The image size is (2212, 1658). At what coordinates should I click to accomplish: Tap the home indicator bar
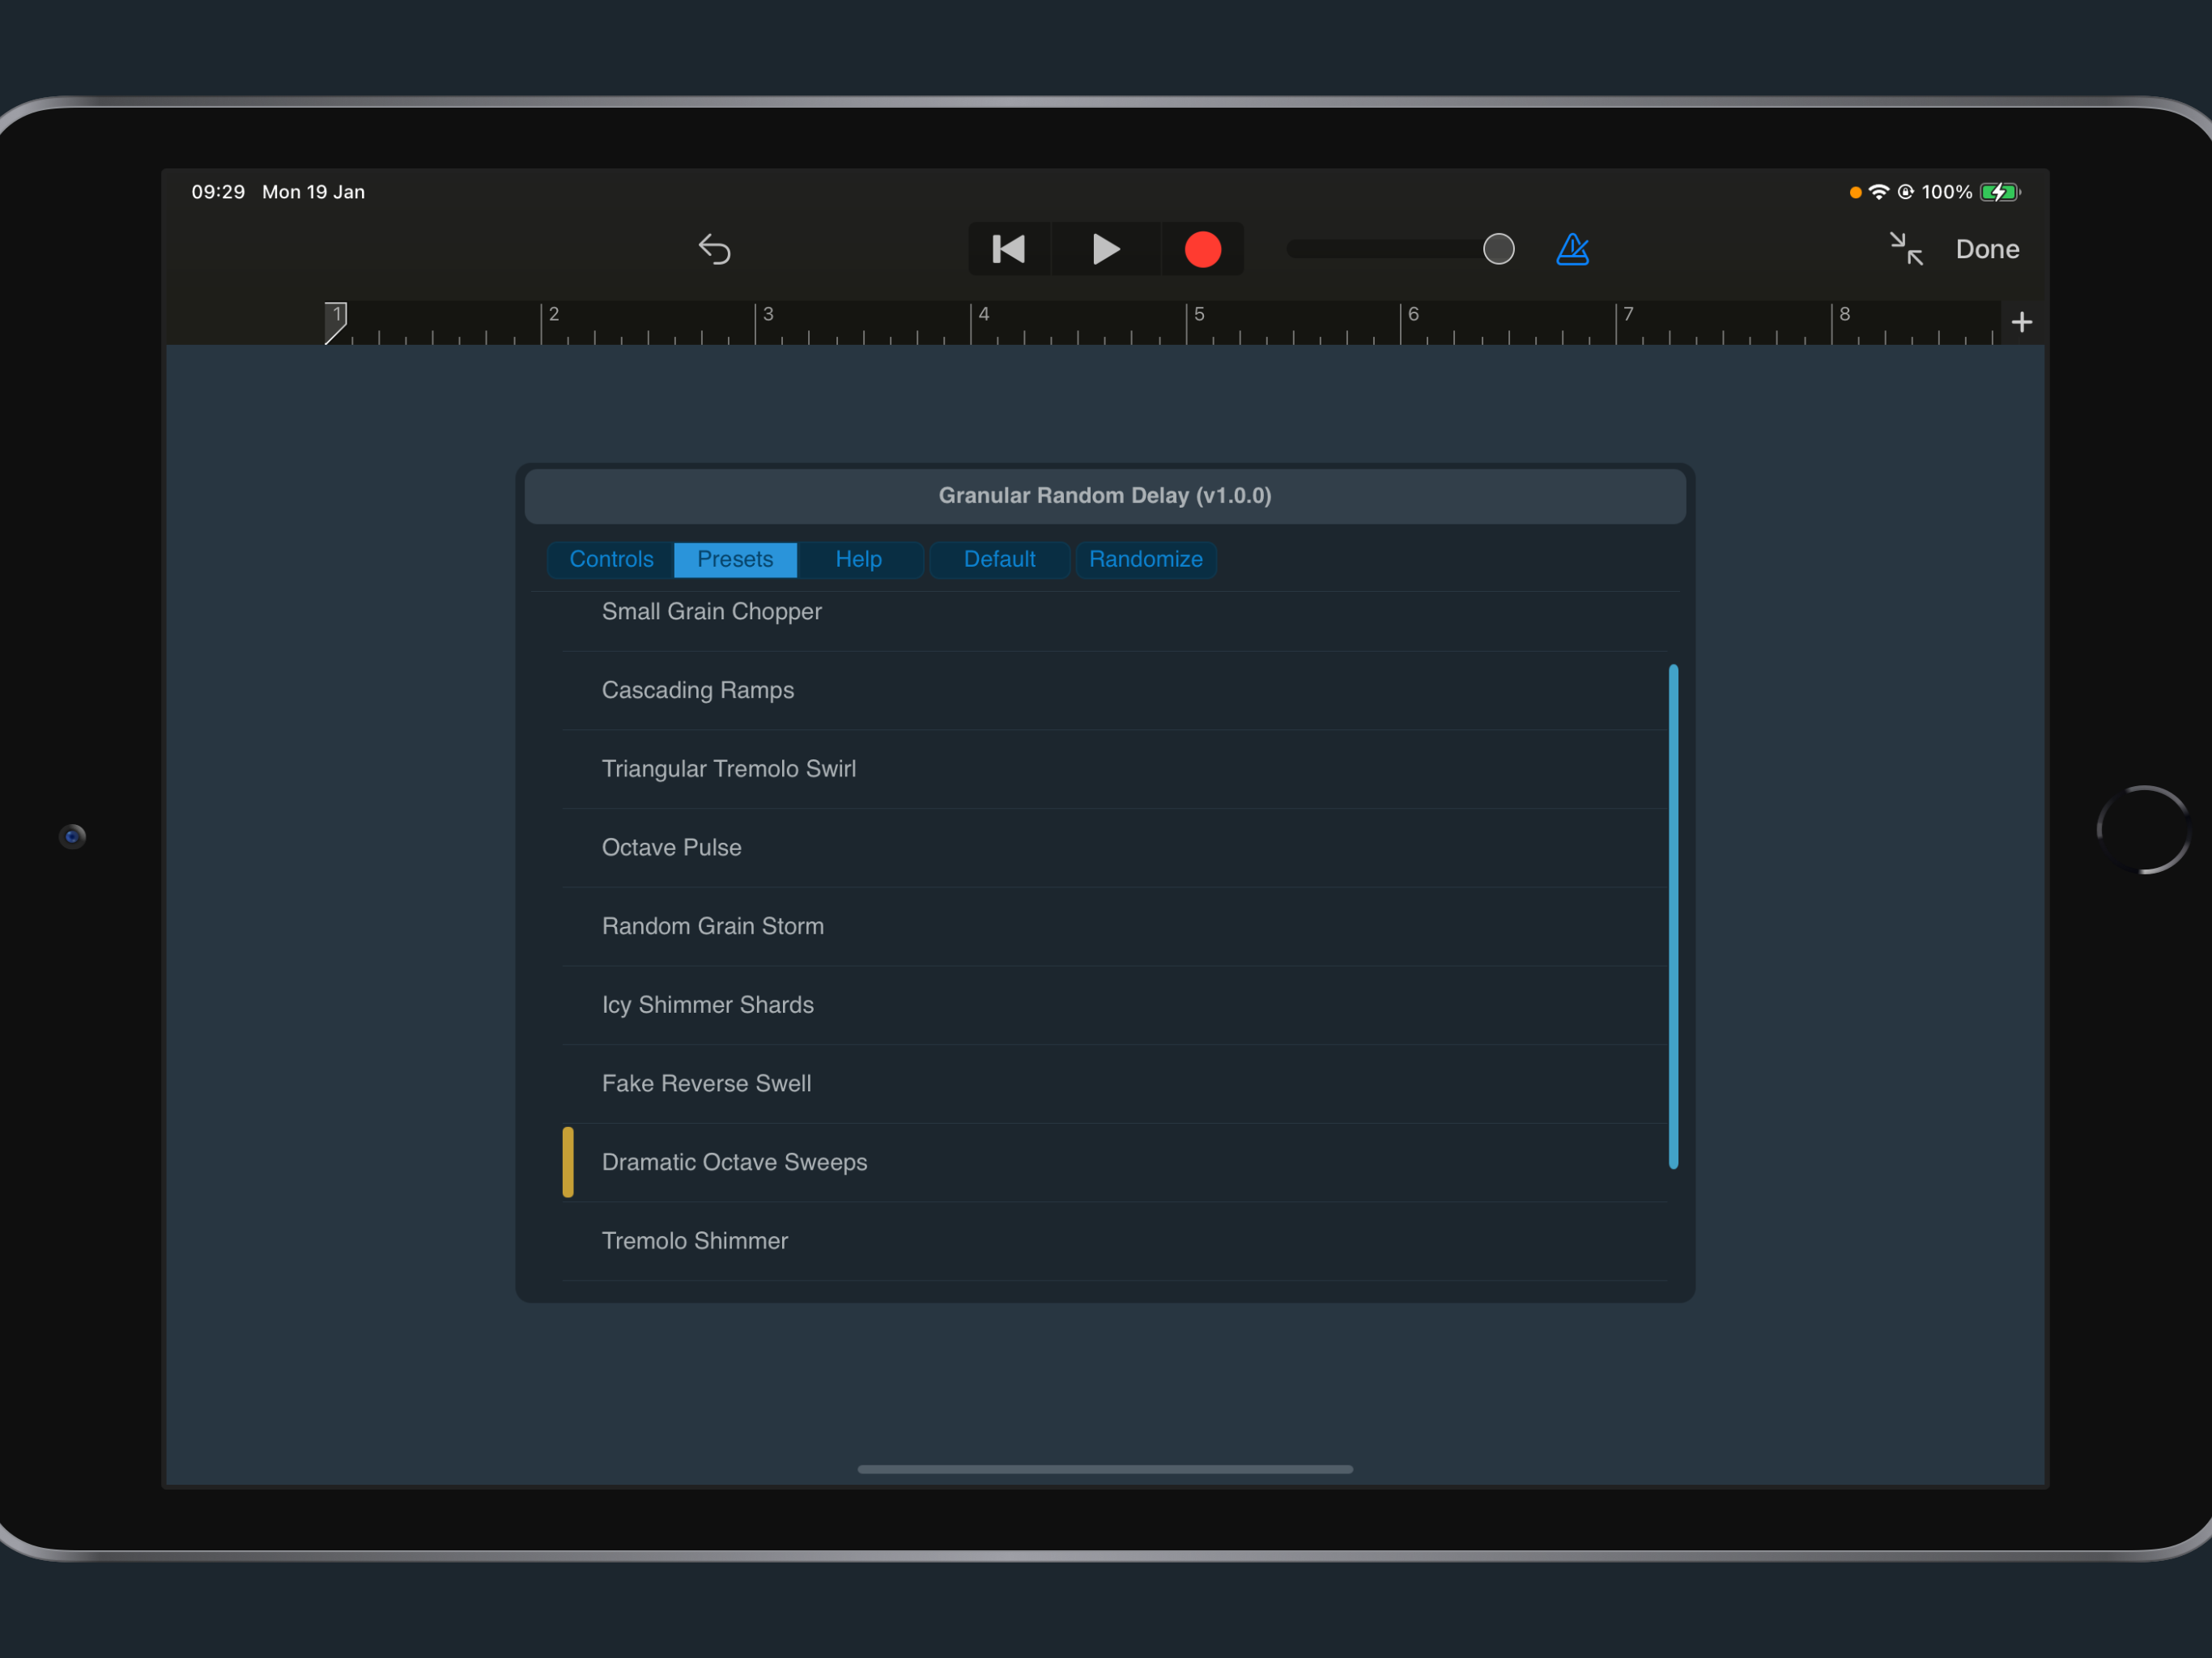point(1105,1469)
